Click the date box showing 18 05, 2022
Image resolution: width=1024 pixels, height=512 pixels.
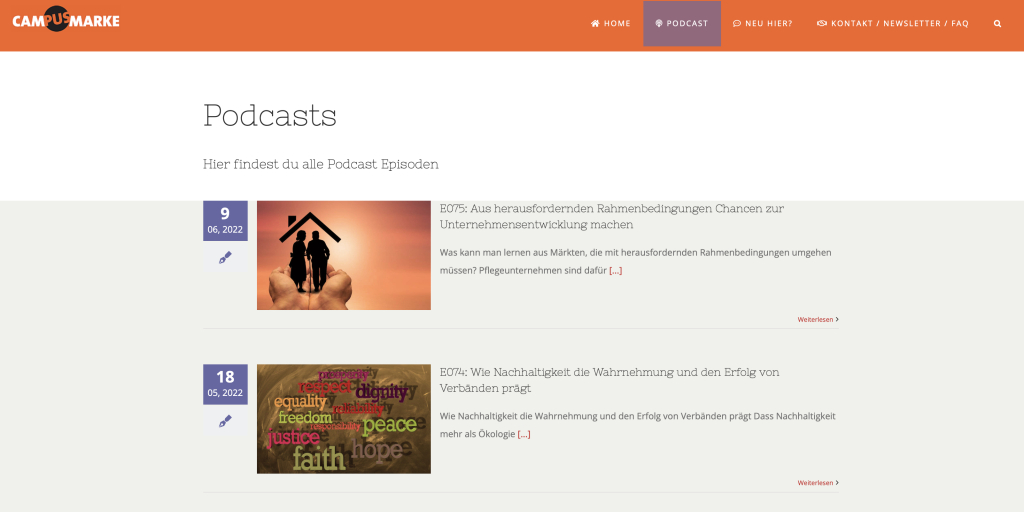point(225,383)
